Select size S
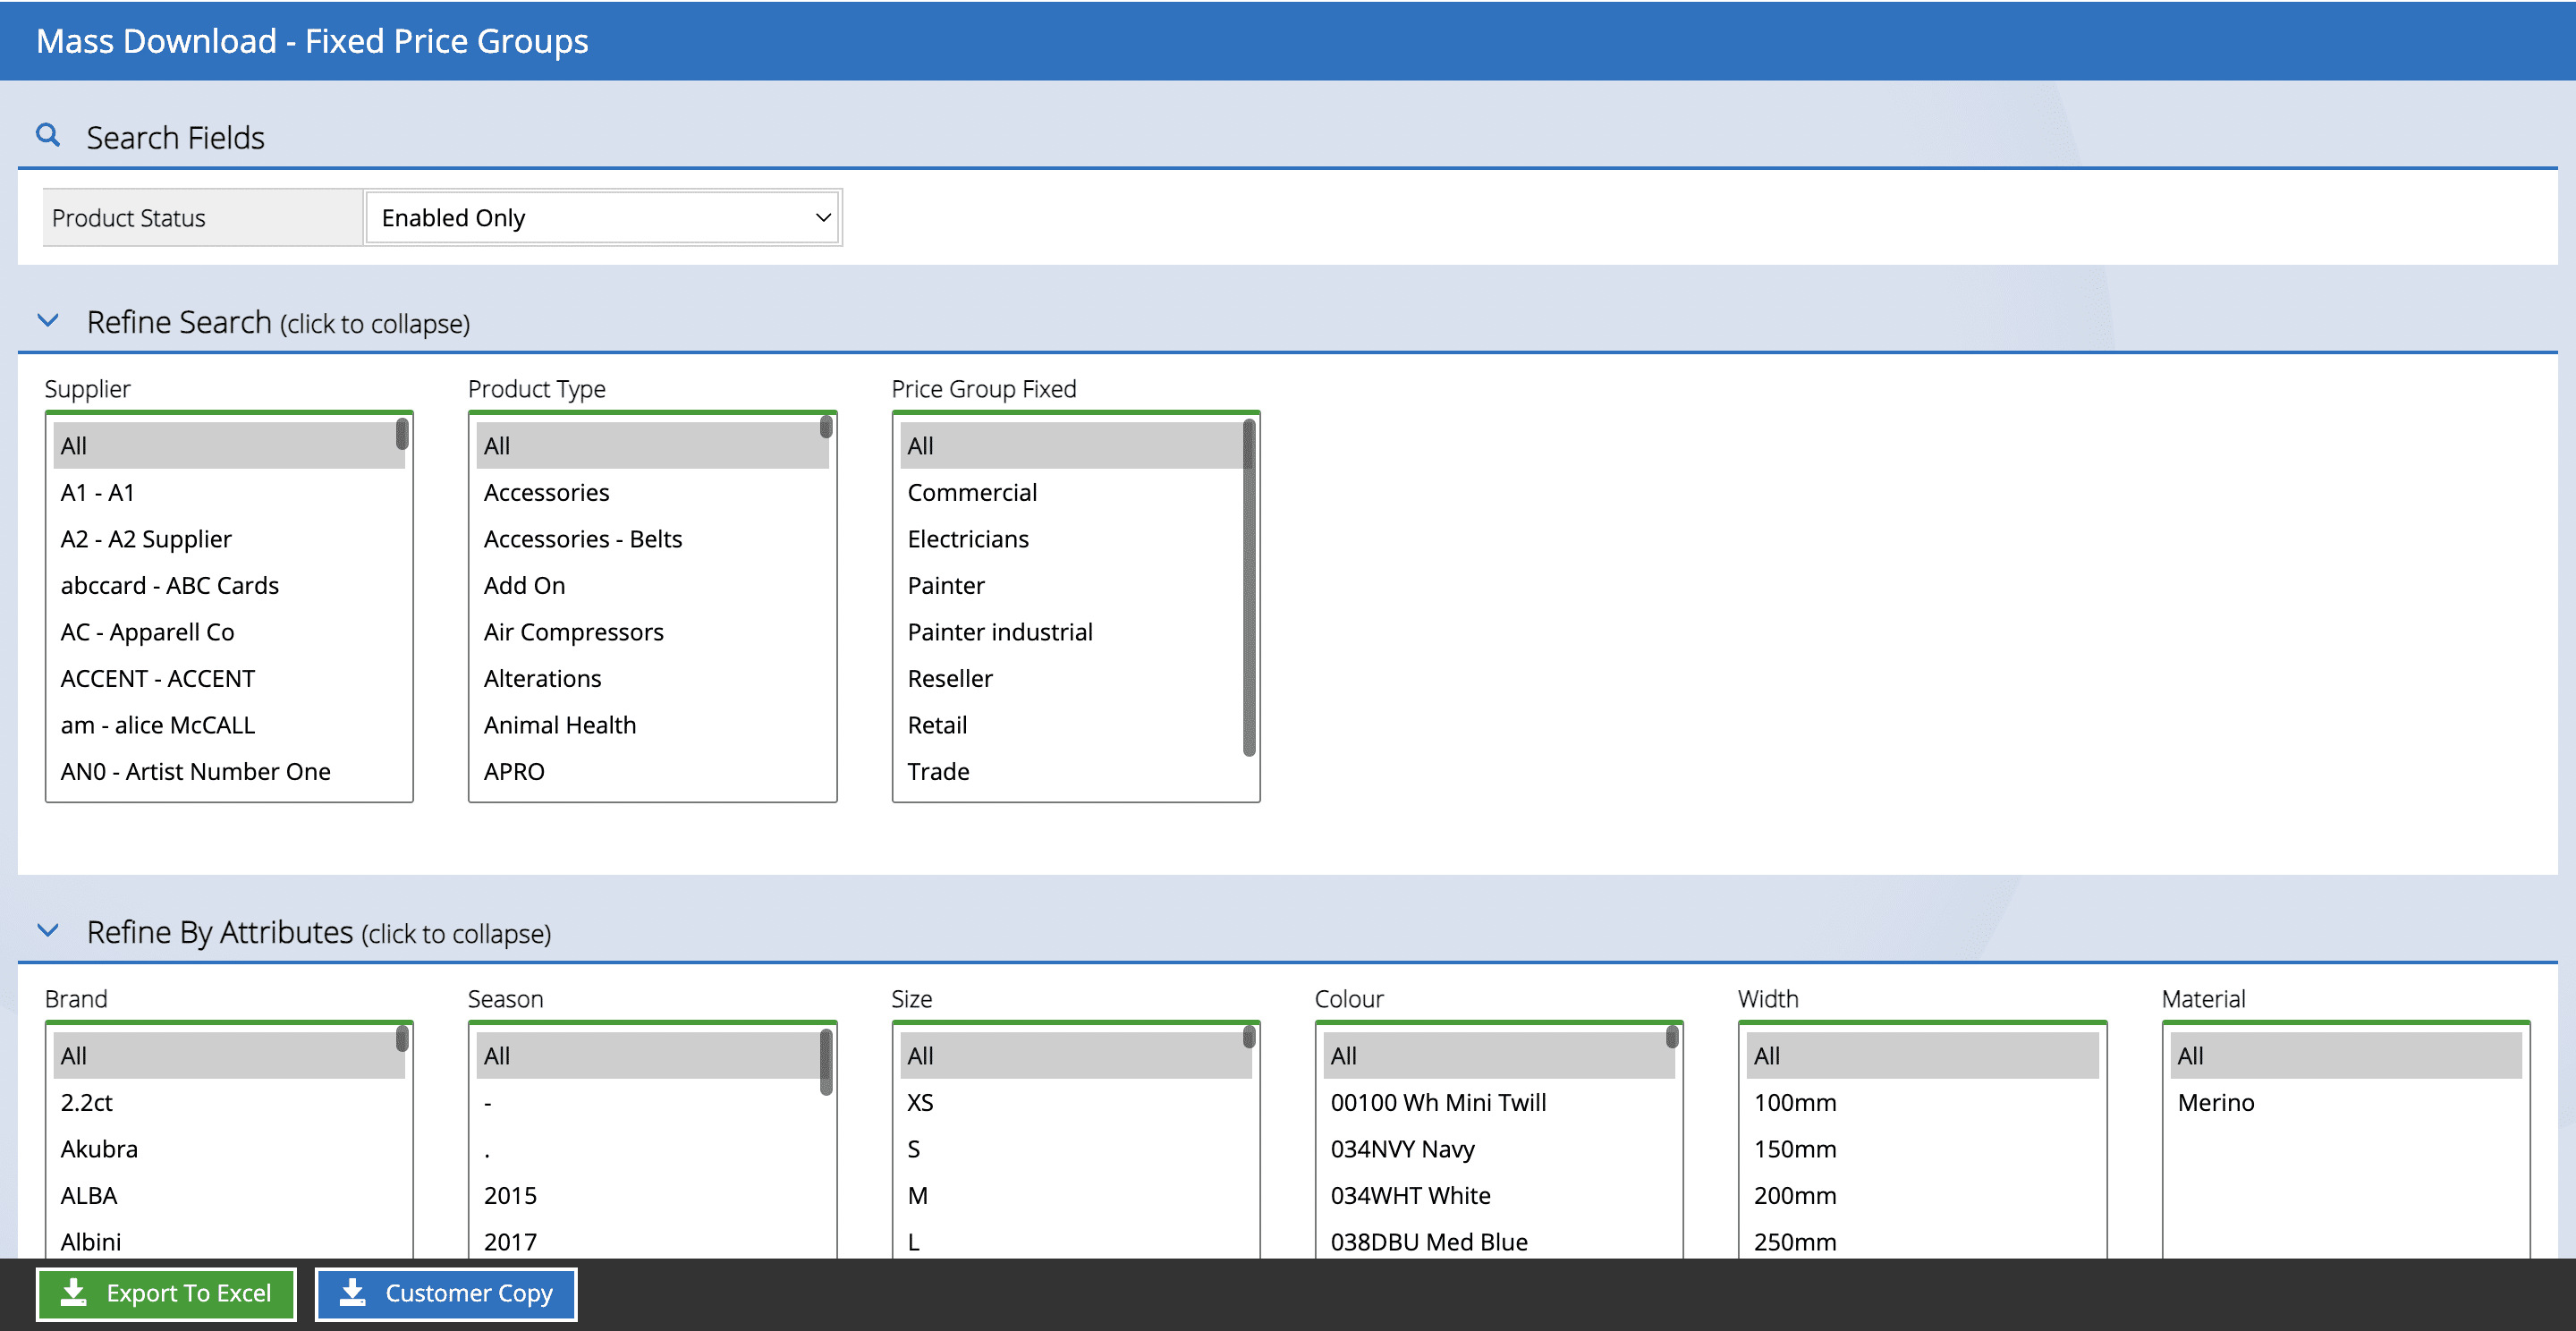Screen dimensions: 2576x1331 pos(1076,1148)
